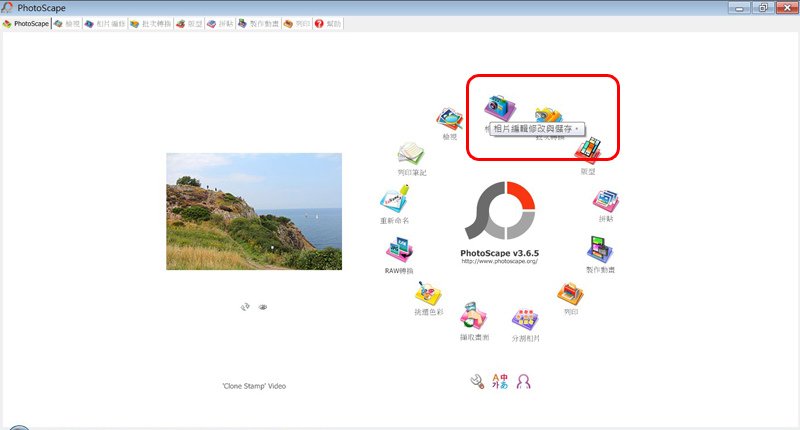800x430 pixels.
Task: Open the 幫助 help tab with question mark
Action: pyautogui.click(x=328, y=23)
